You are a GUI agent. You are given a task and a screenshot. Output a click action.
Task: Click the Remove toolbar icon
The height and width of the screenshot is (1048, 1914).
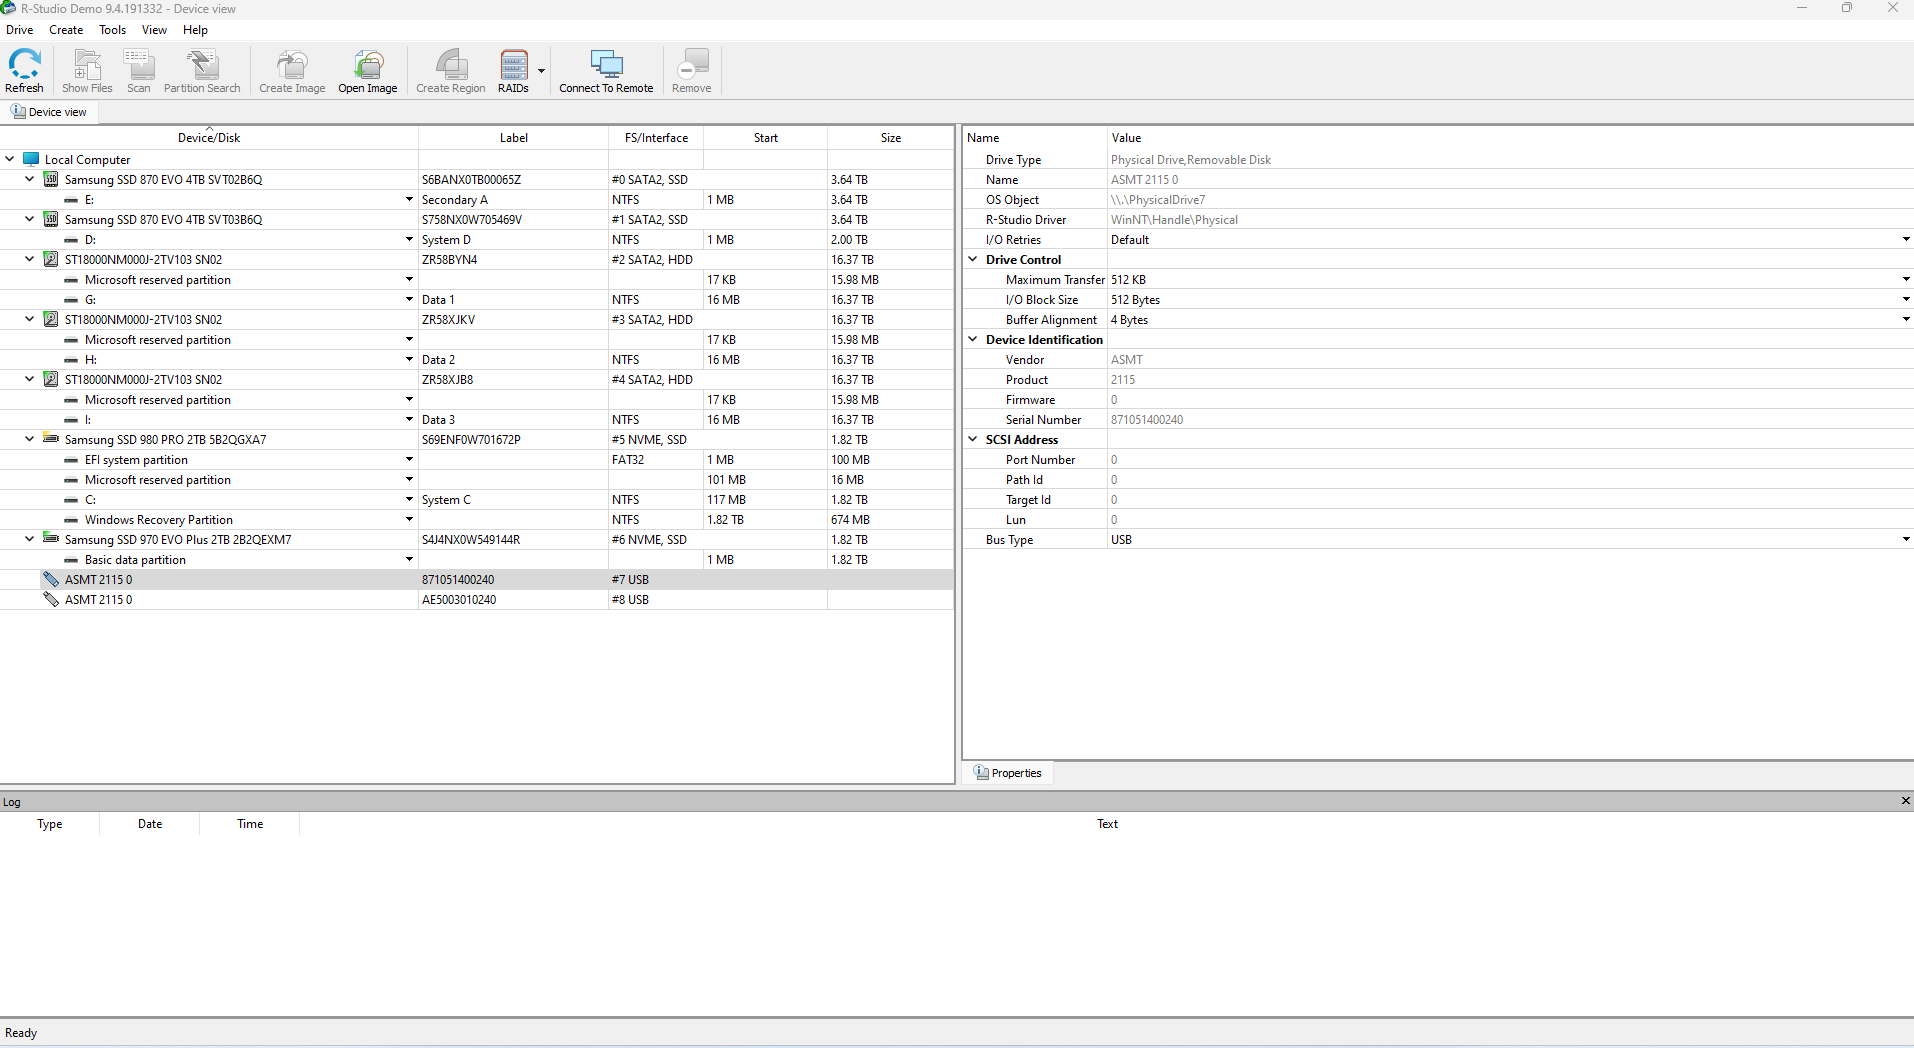point(692,64)
